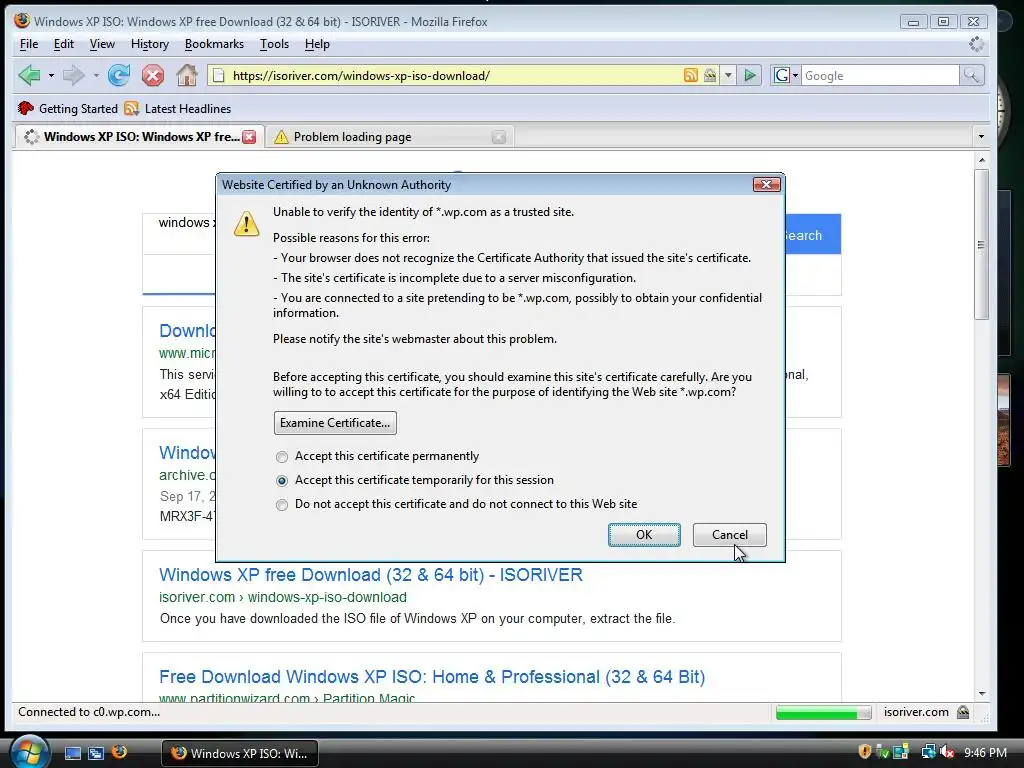
Task: Open the Bookmarks menu
Action: 214,44
